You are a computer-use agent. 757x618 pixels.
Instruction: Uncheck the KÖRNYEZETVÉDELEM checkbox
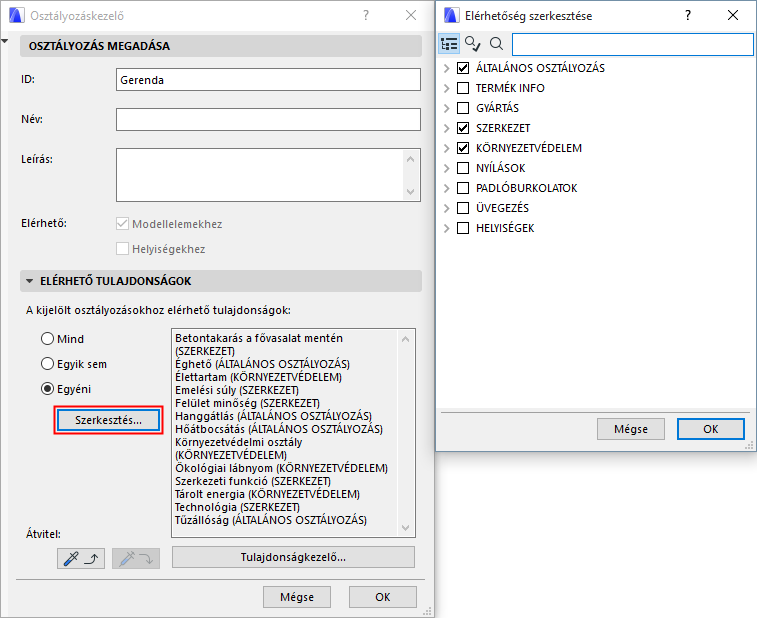pos(463,148)
